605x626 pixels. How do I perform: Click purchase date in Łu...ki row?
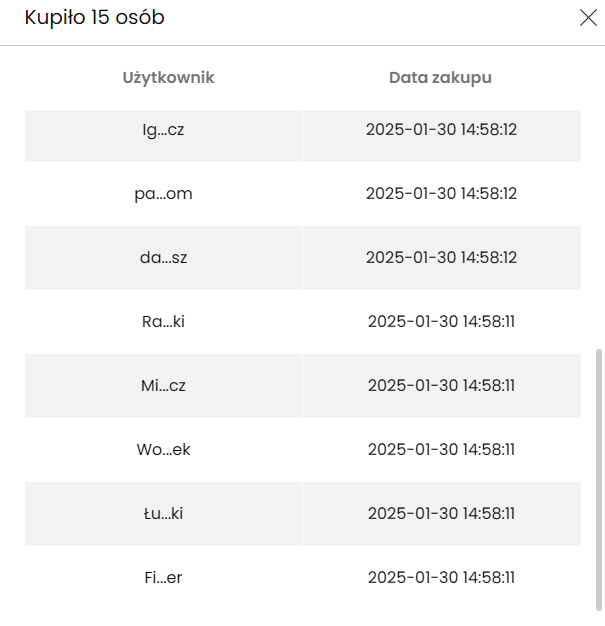click(x=441, y=513)
